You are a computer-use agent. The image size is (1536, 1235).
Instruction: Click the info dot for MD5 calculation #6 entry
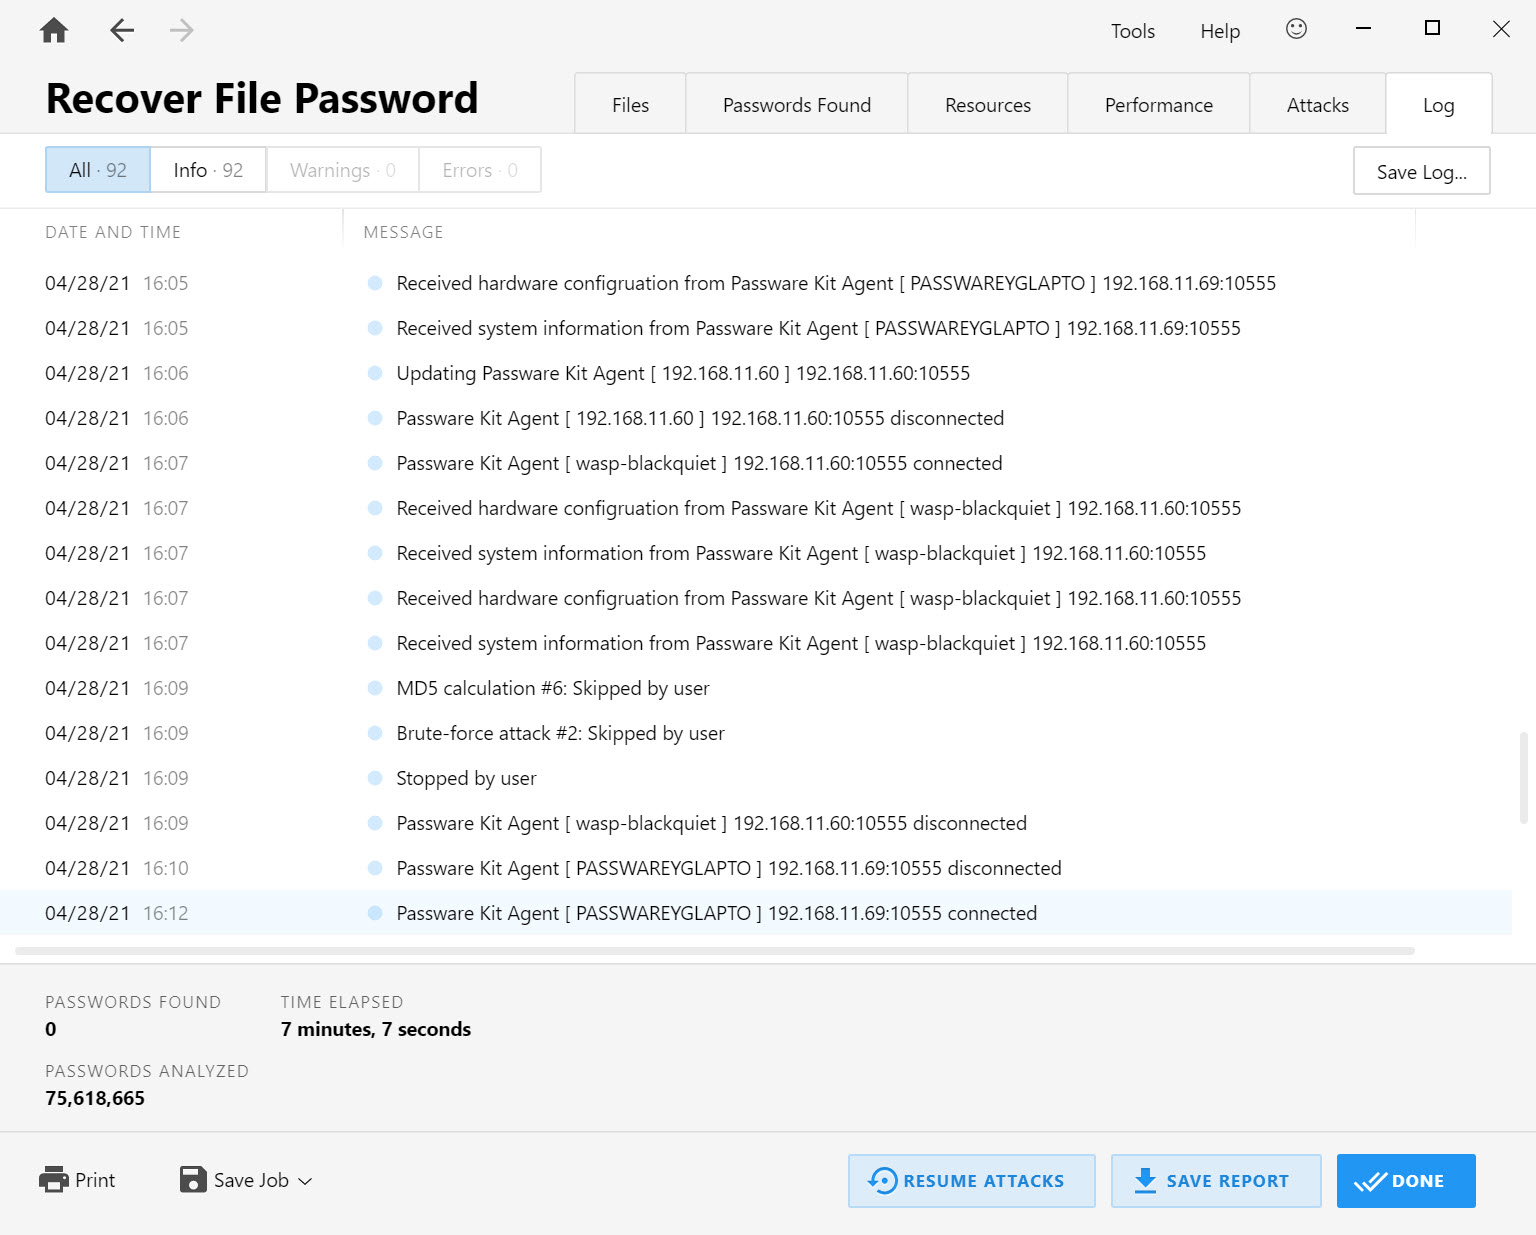click(x=375, y=688)
